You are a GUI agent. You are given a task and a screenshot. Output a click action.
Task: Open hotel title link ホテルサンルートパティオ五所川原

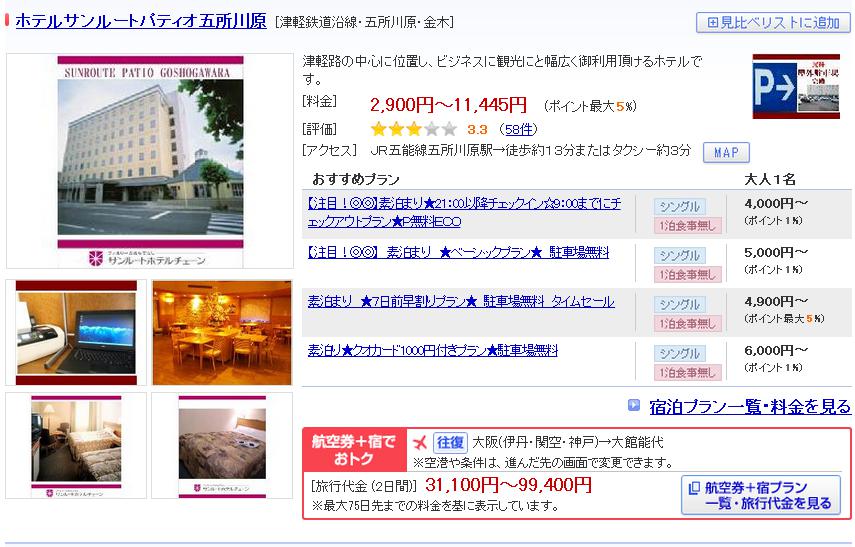click(141, 21)
